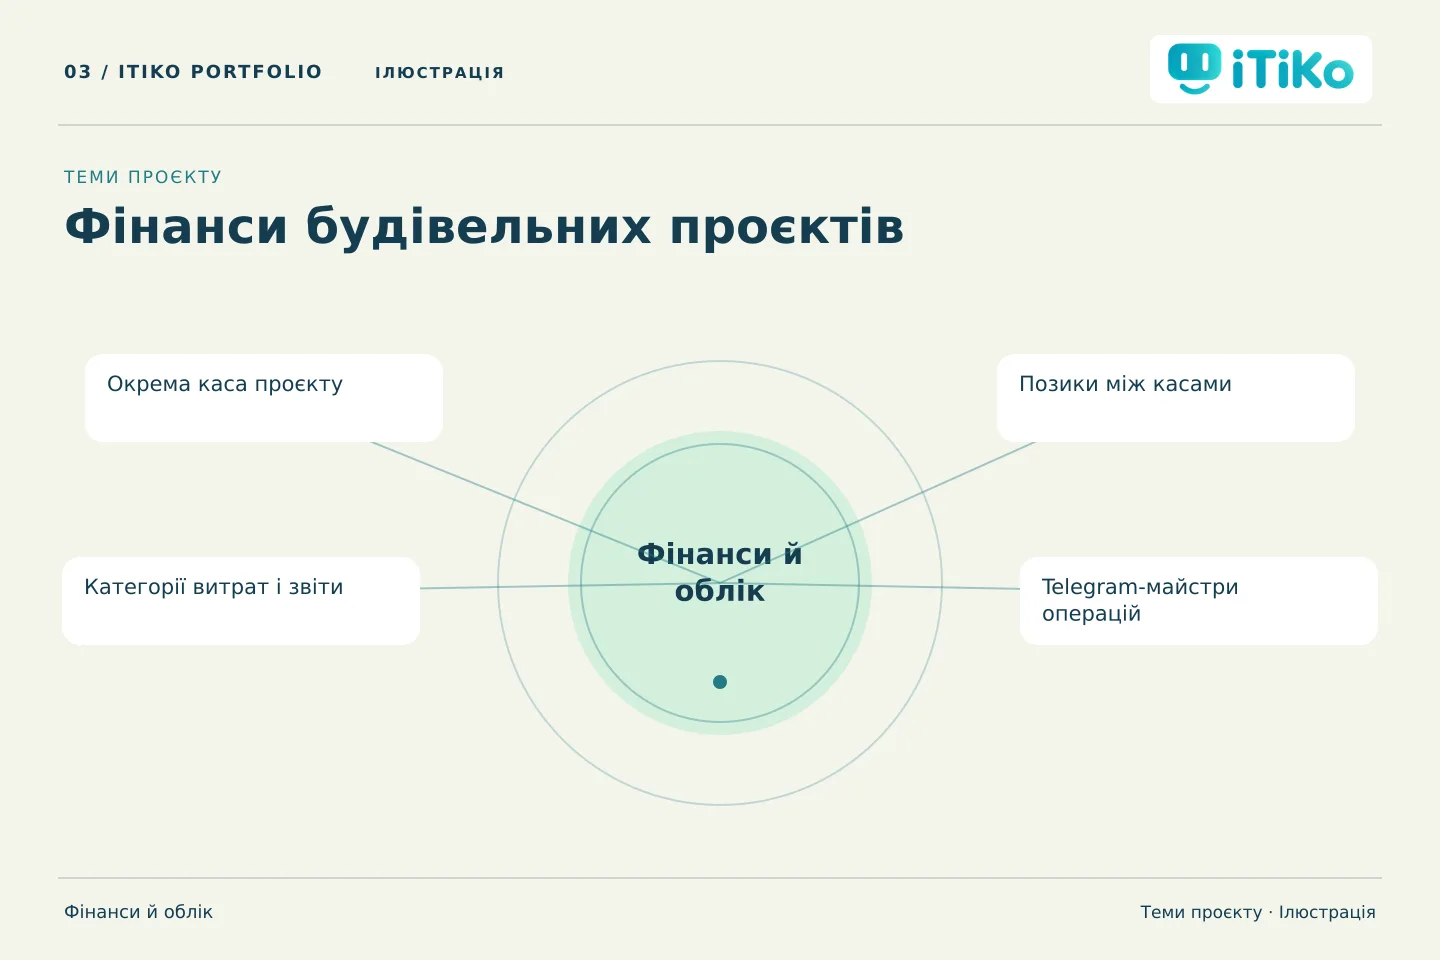The width and height of the screenshot is (1440, 960).
Task: Click the footer text "Фінанси й облік"
Action: [x=139, y=912]
